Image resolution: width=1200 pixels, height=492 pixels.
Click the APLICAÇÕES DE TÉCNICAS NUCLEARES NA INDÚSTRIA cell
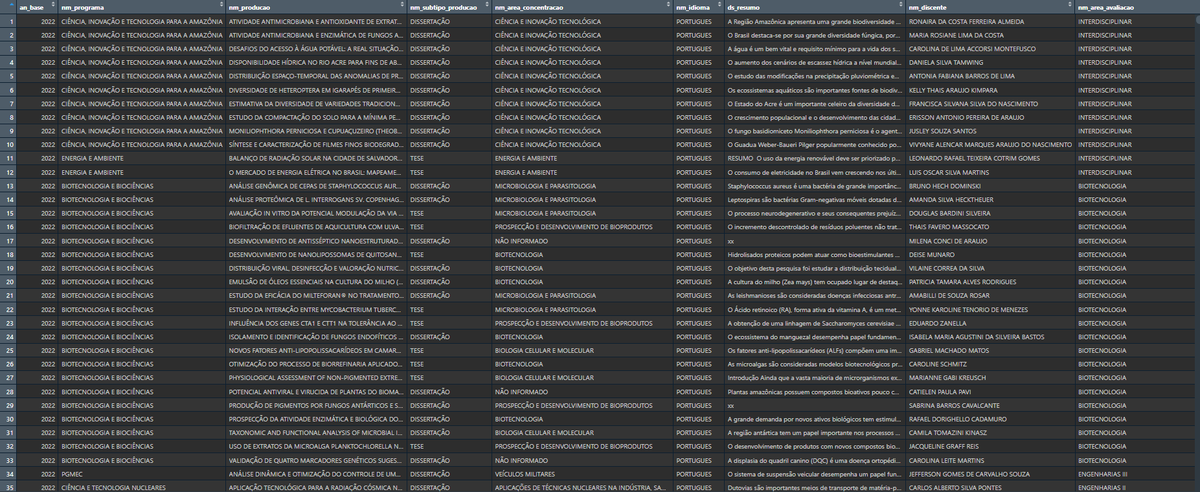pos(582,487)
